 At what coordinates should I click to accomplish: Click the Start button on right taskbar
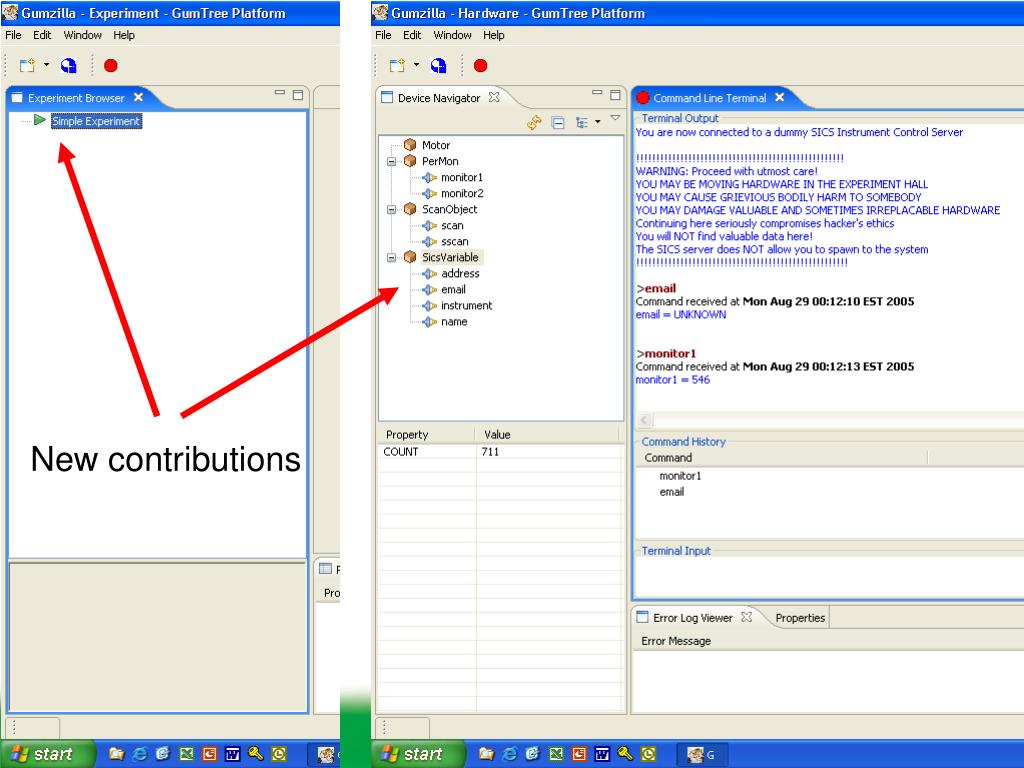pos(418,754)
